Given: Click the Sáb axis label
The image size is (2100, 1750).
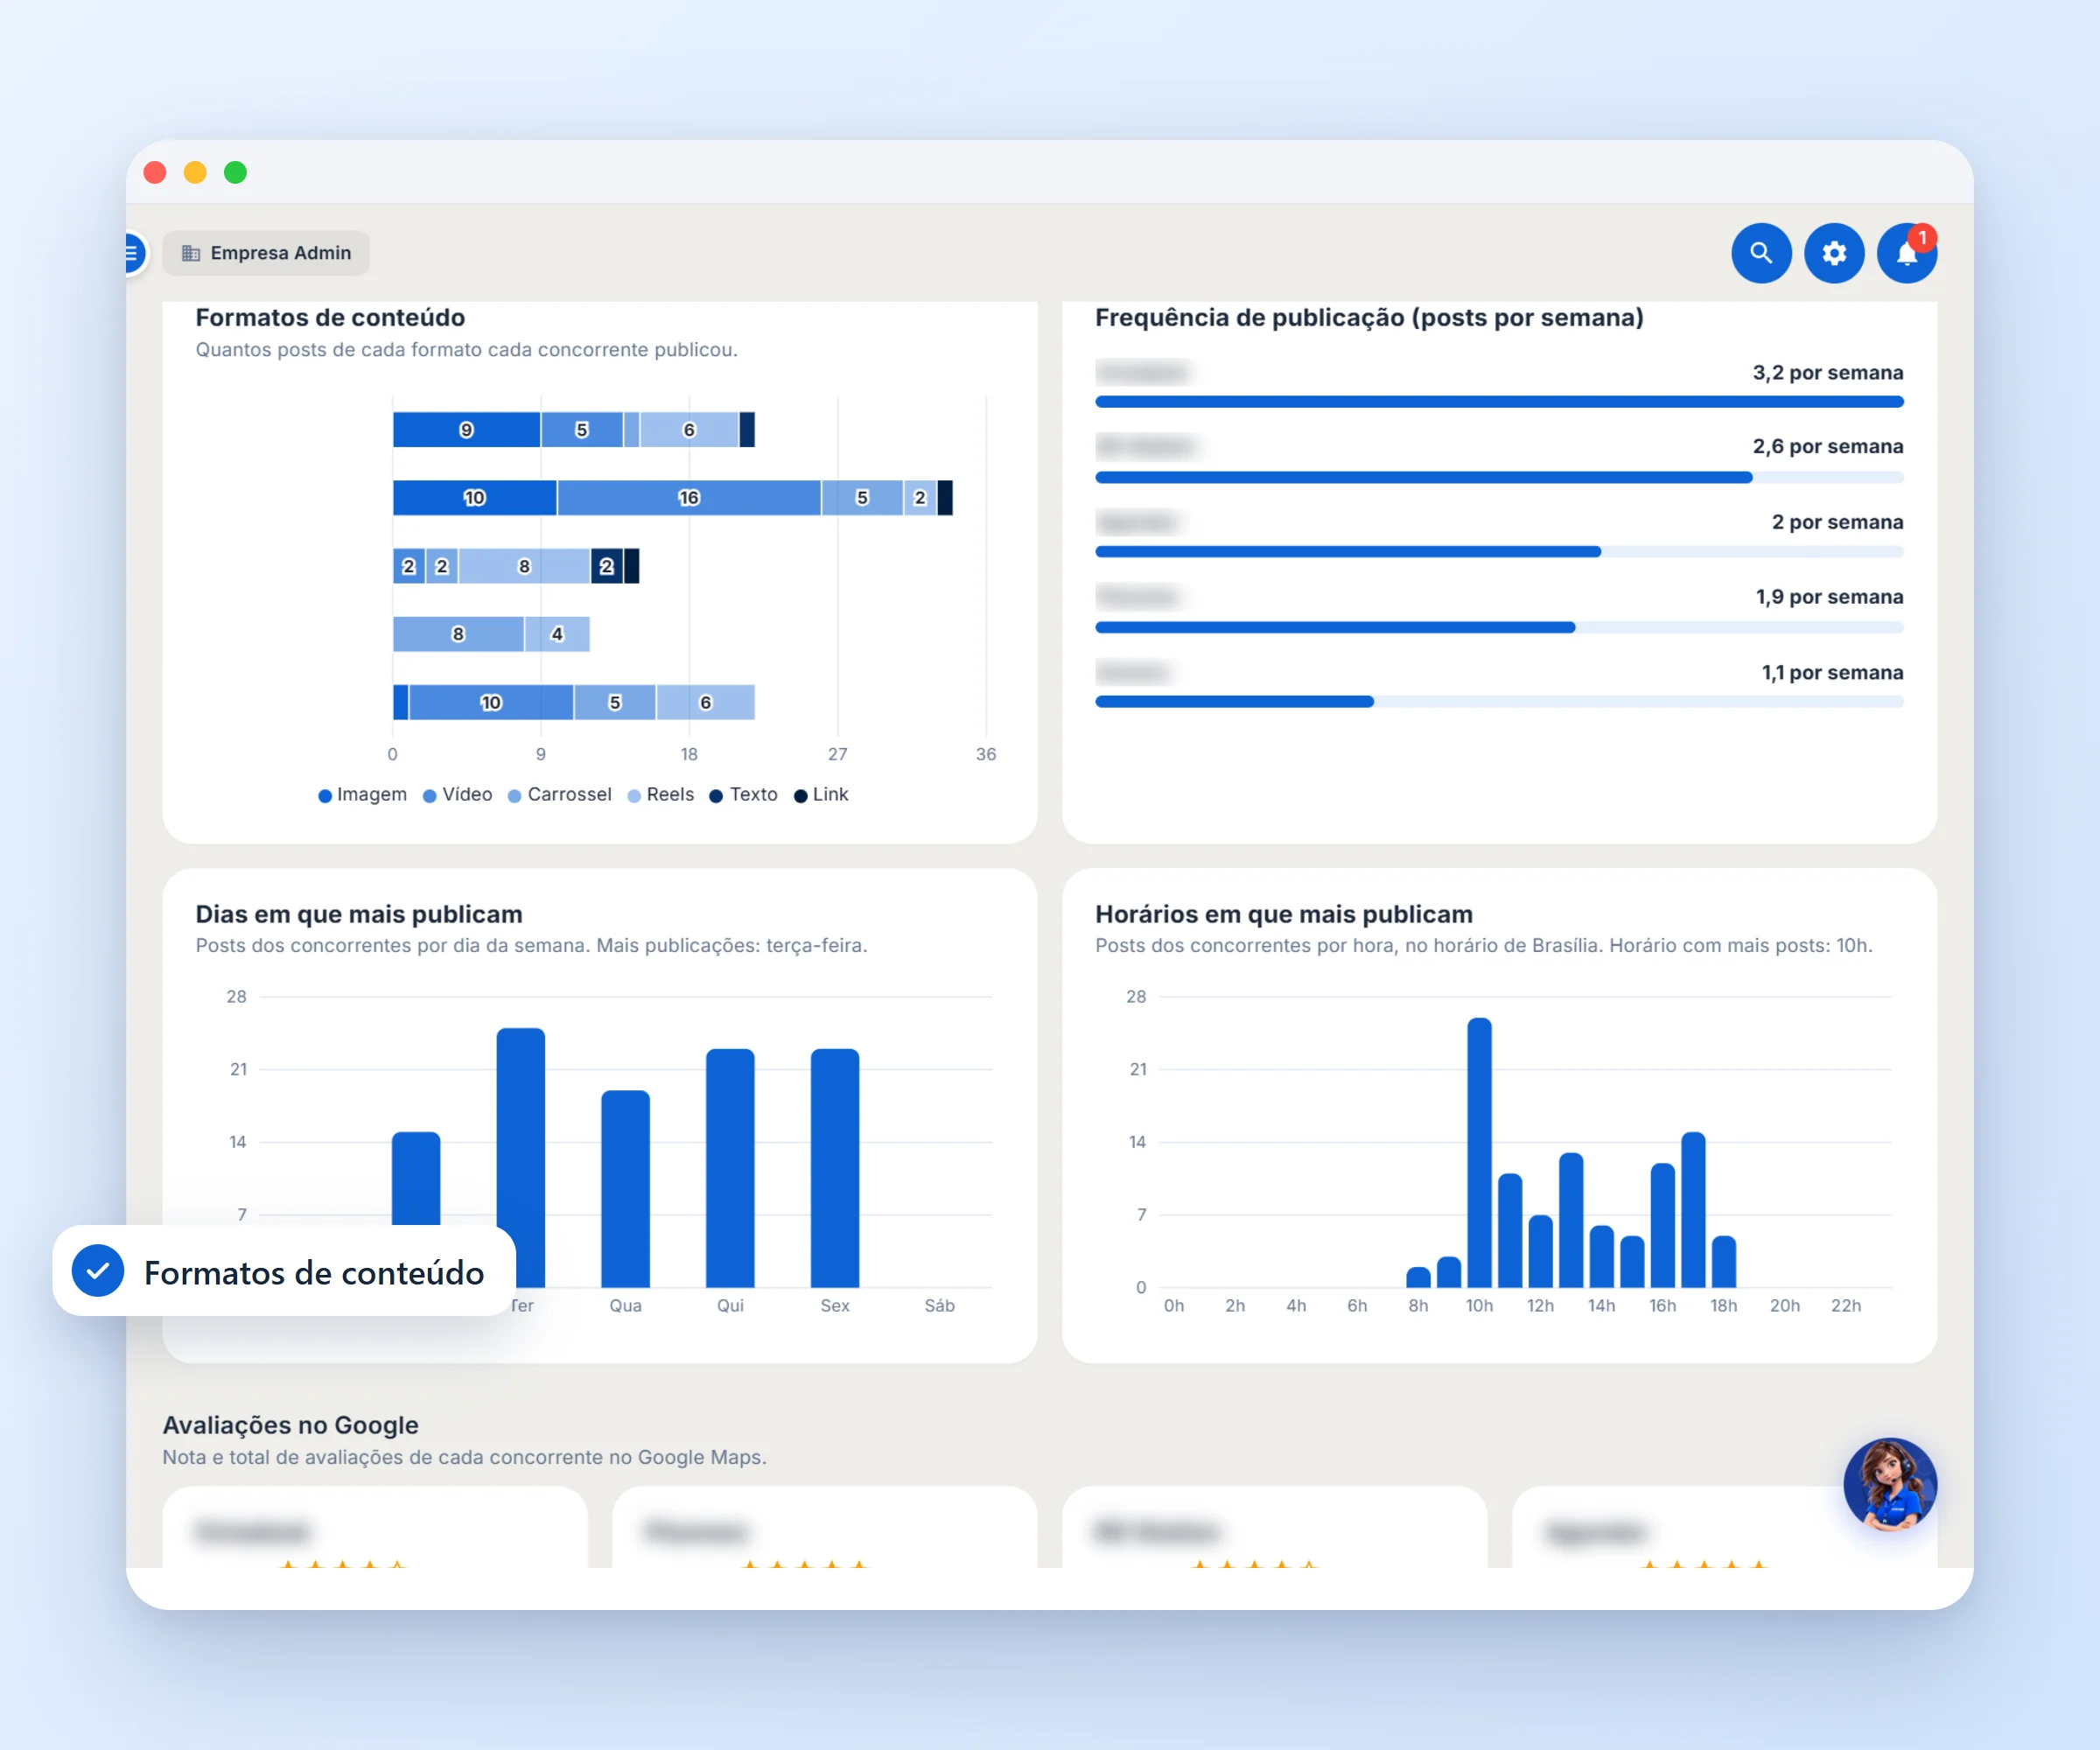Looking at the screenshot, I should point(940,1306).
